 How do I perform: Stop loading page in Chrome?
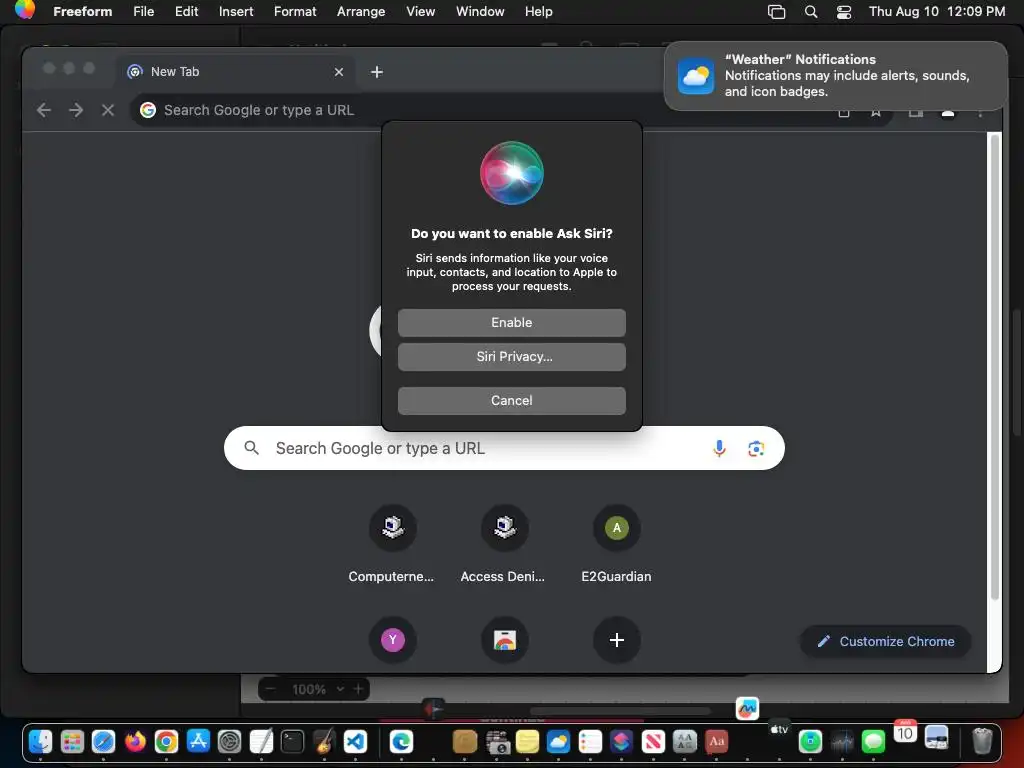(108, 110)
